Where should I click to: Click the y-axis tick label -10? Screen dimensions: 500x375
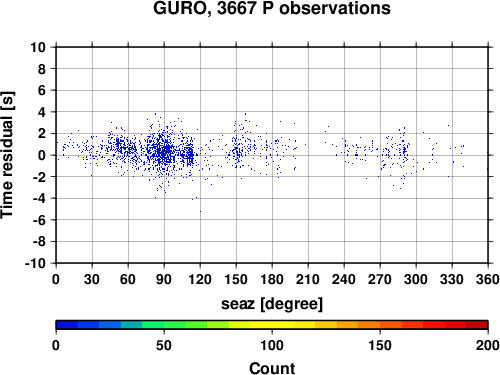coord(35,263)
